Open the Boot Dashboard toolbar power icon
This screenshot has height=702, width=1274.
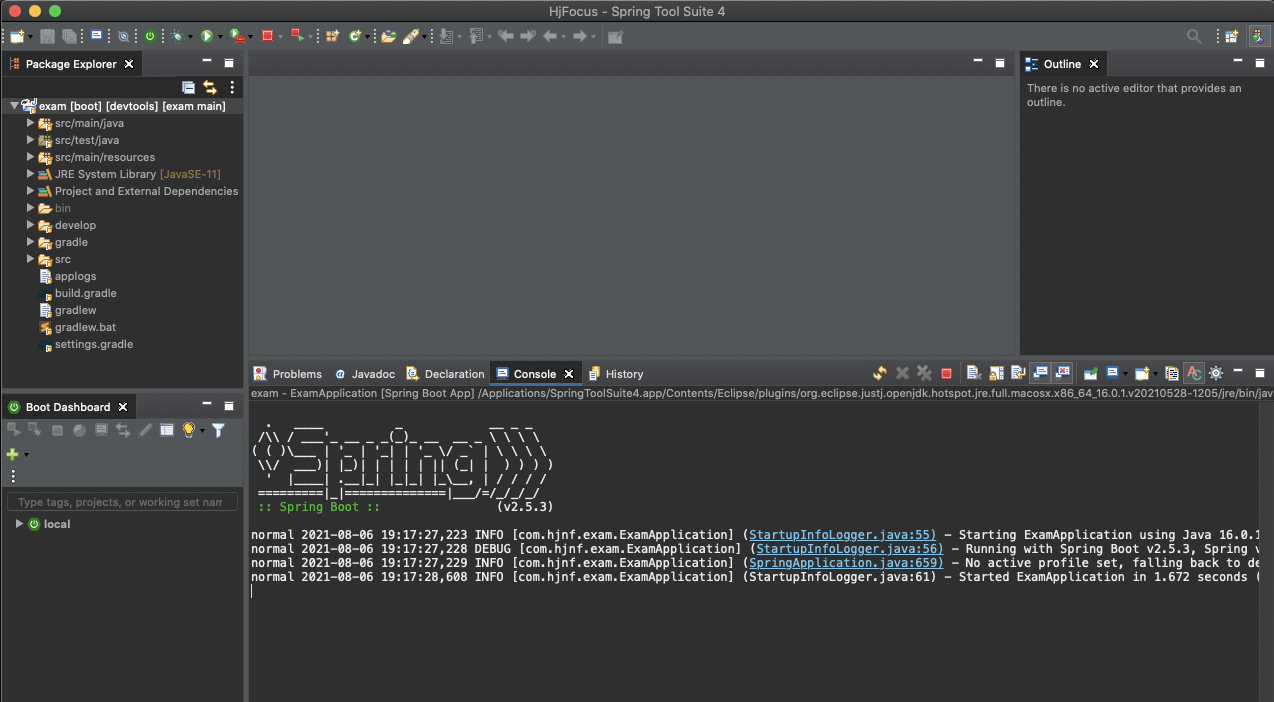tap(149, 36)
